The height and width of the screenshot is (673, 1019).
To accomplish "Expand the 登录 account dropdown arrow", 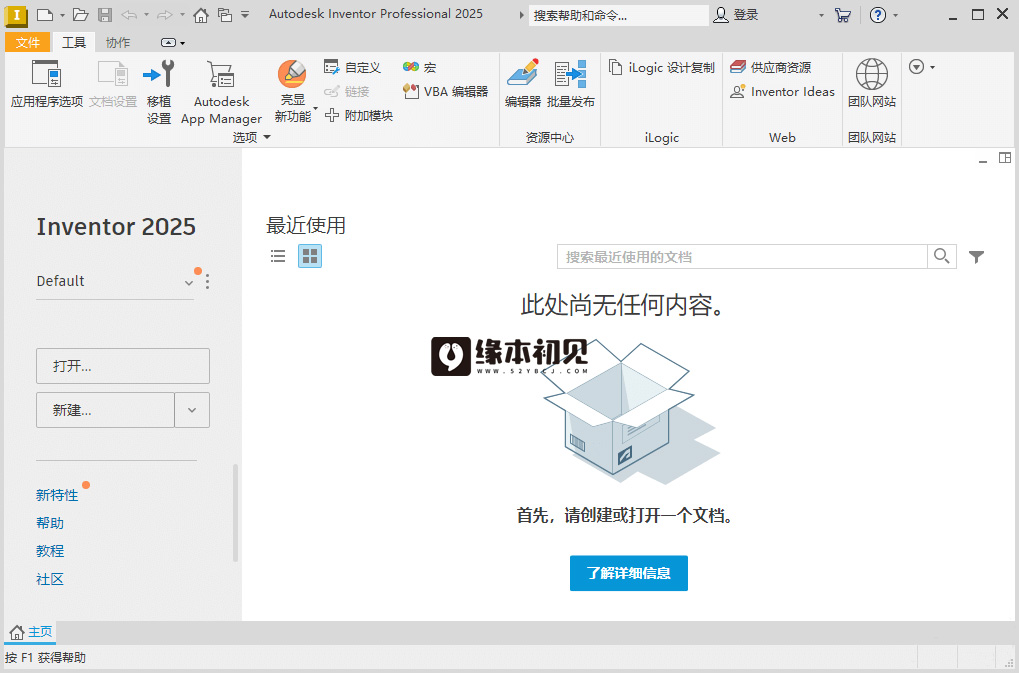I will coord(821,15).
